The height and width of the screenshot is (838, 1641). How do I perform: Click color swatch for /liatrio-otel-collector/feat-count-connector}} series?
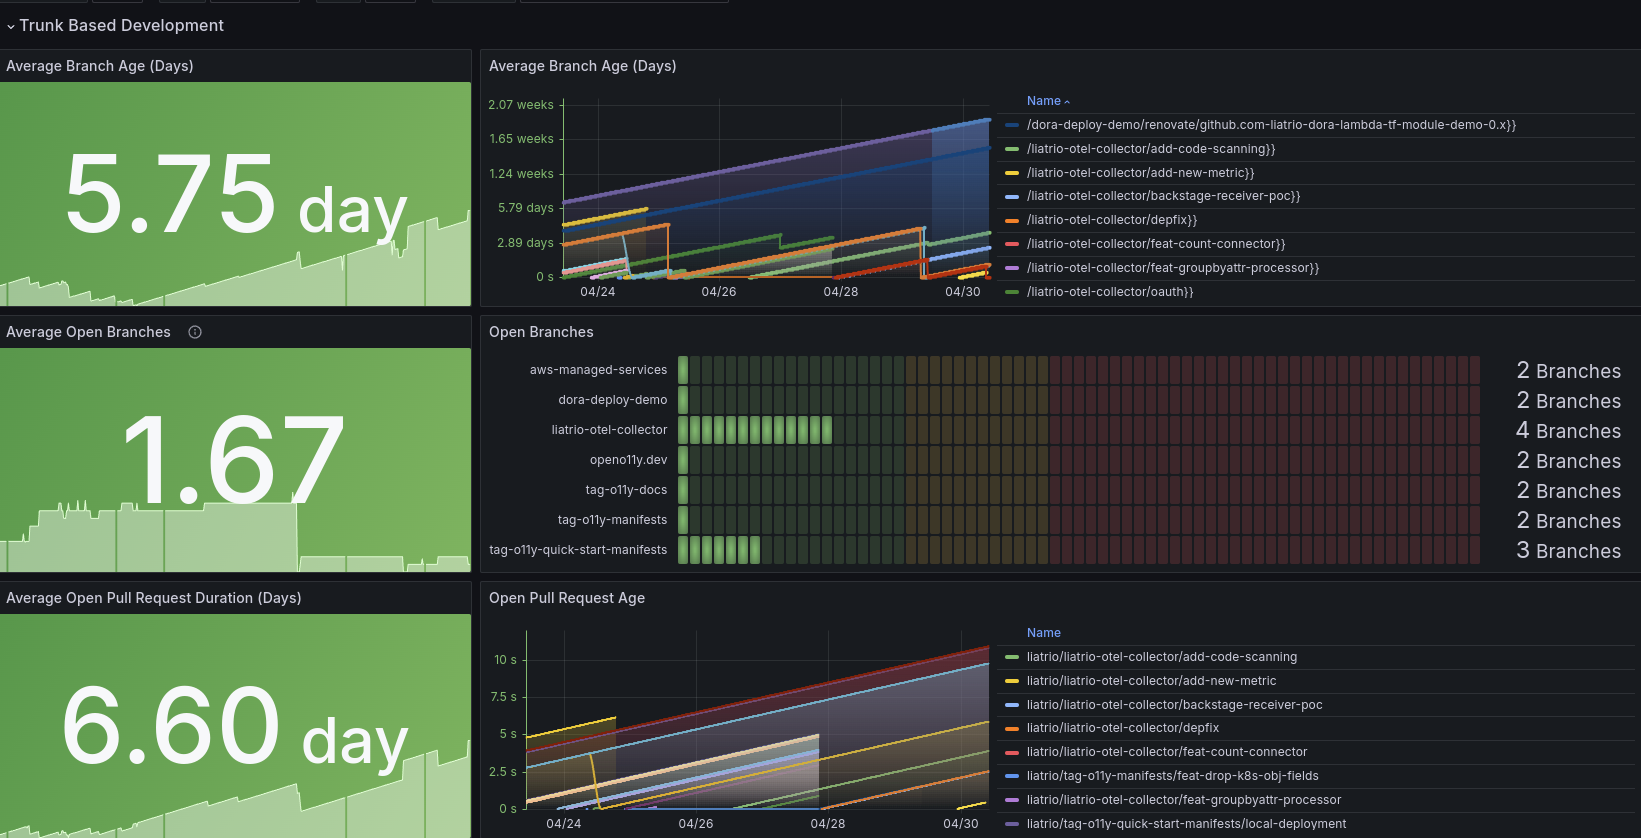tap(1012, 244)
